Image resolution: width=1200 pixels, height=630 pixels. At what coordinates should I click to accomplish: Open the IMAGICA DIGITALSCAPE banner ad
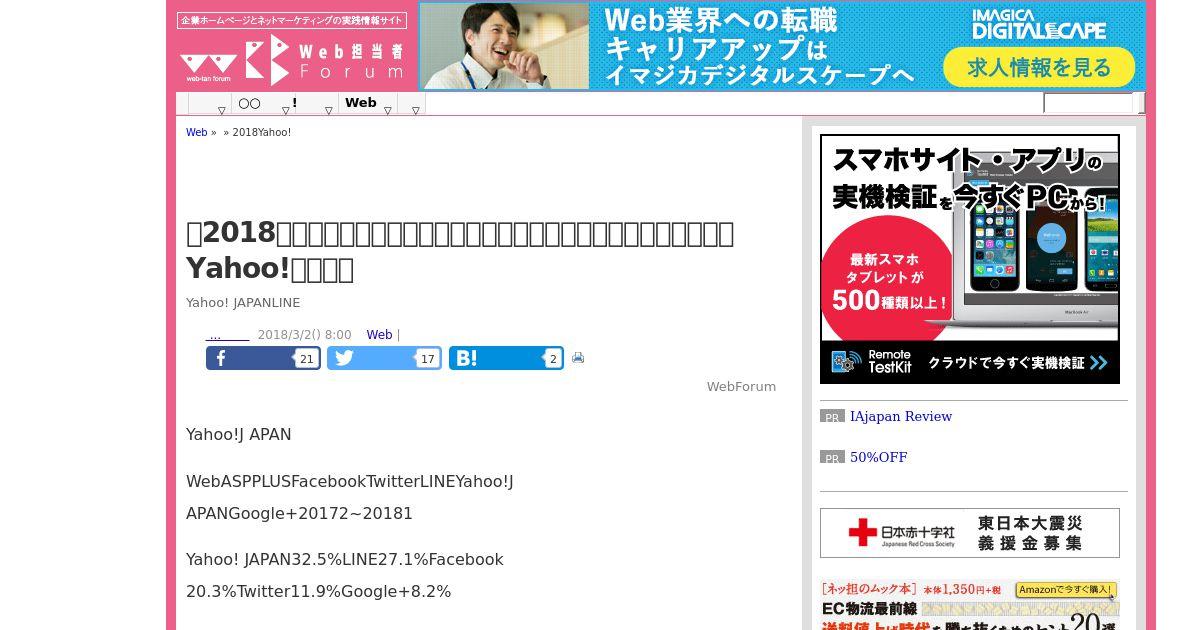point(782,46)
